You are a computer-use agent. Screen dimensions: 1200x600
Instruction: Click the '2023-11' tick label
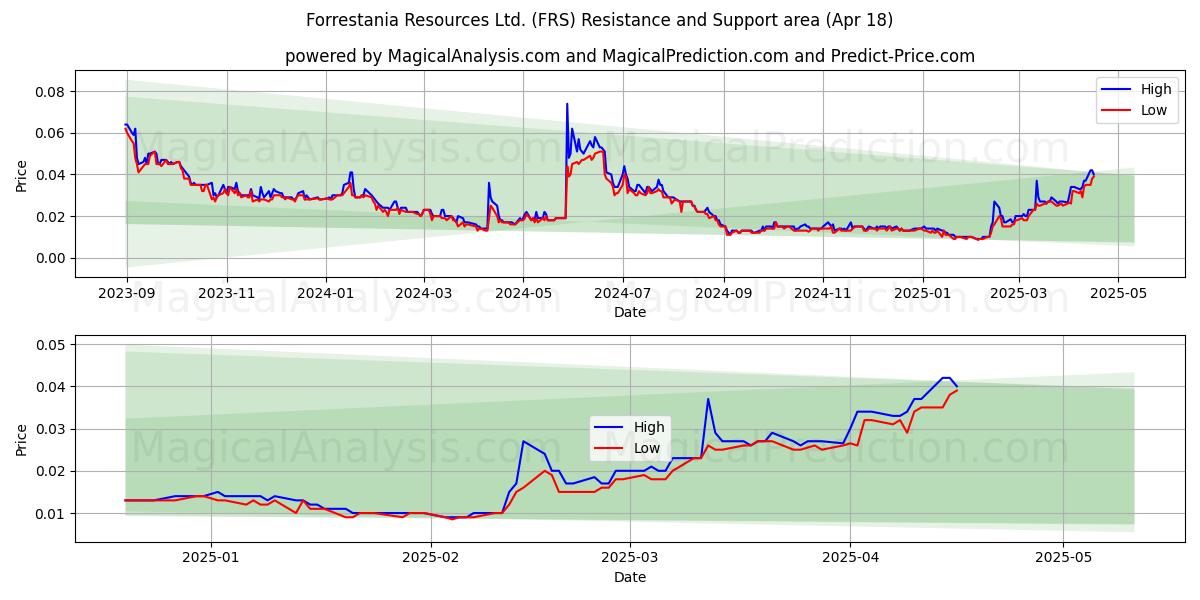tap(226, 294)
